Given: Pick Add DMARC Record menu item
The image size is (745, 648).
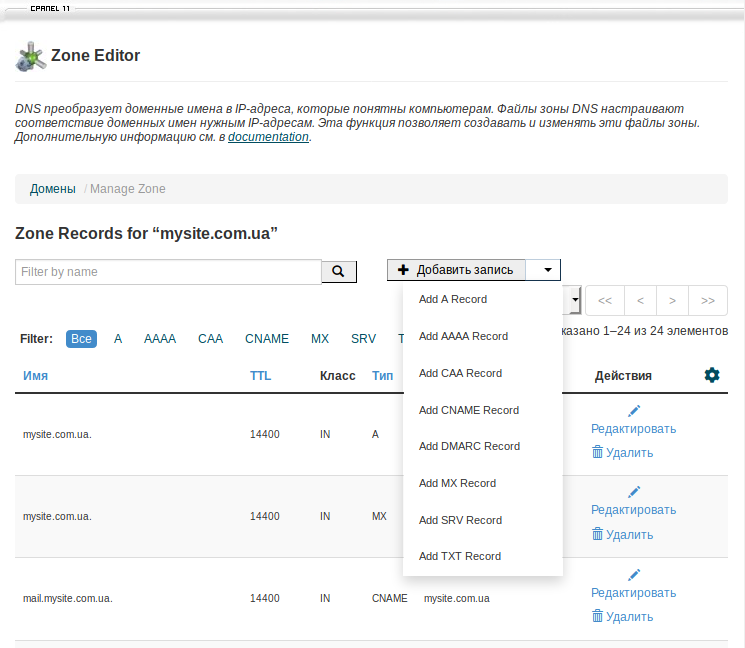Looking at the screenshot, I should tap(469, 446).
